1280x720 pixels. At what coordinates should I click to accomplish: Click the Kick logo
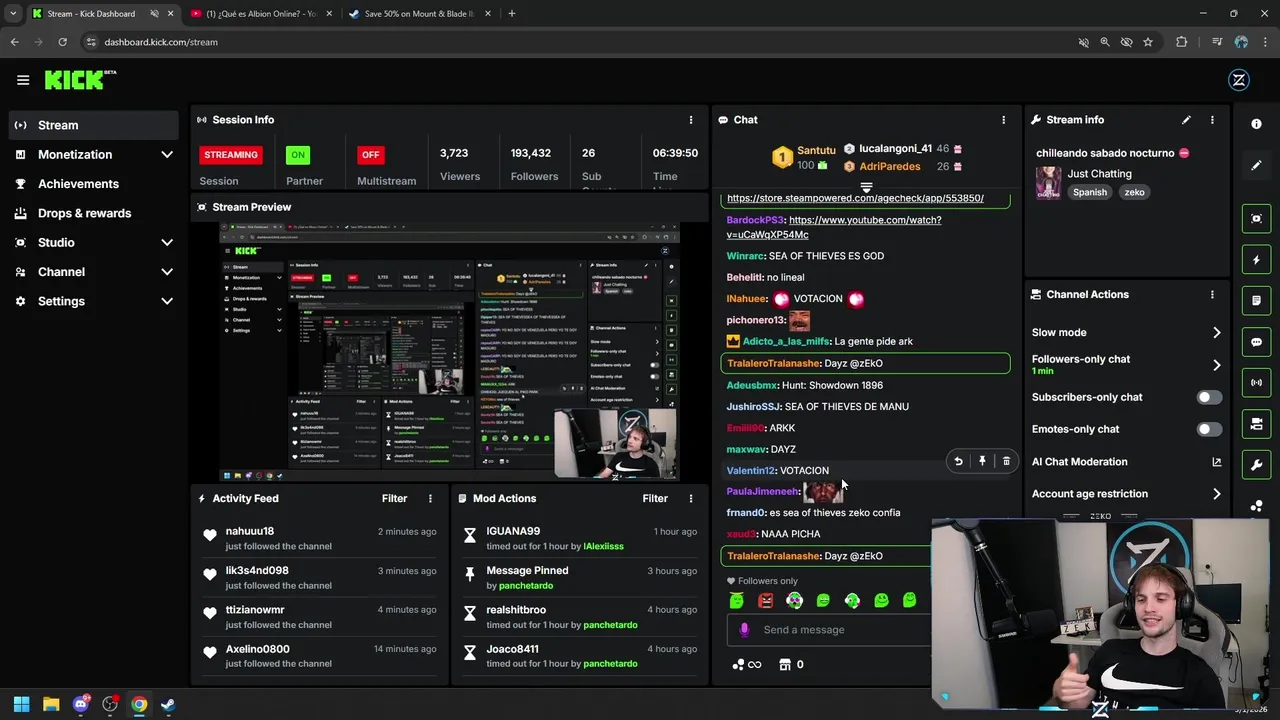[x=80, y=80]
